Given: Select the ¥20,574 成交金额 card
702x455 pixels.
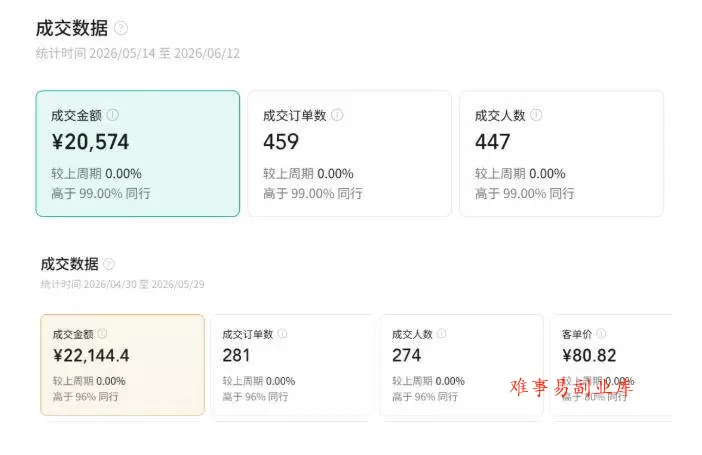Looking at the screenshot, I should (x=138, y=154).
